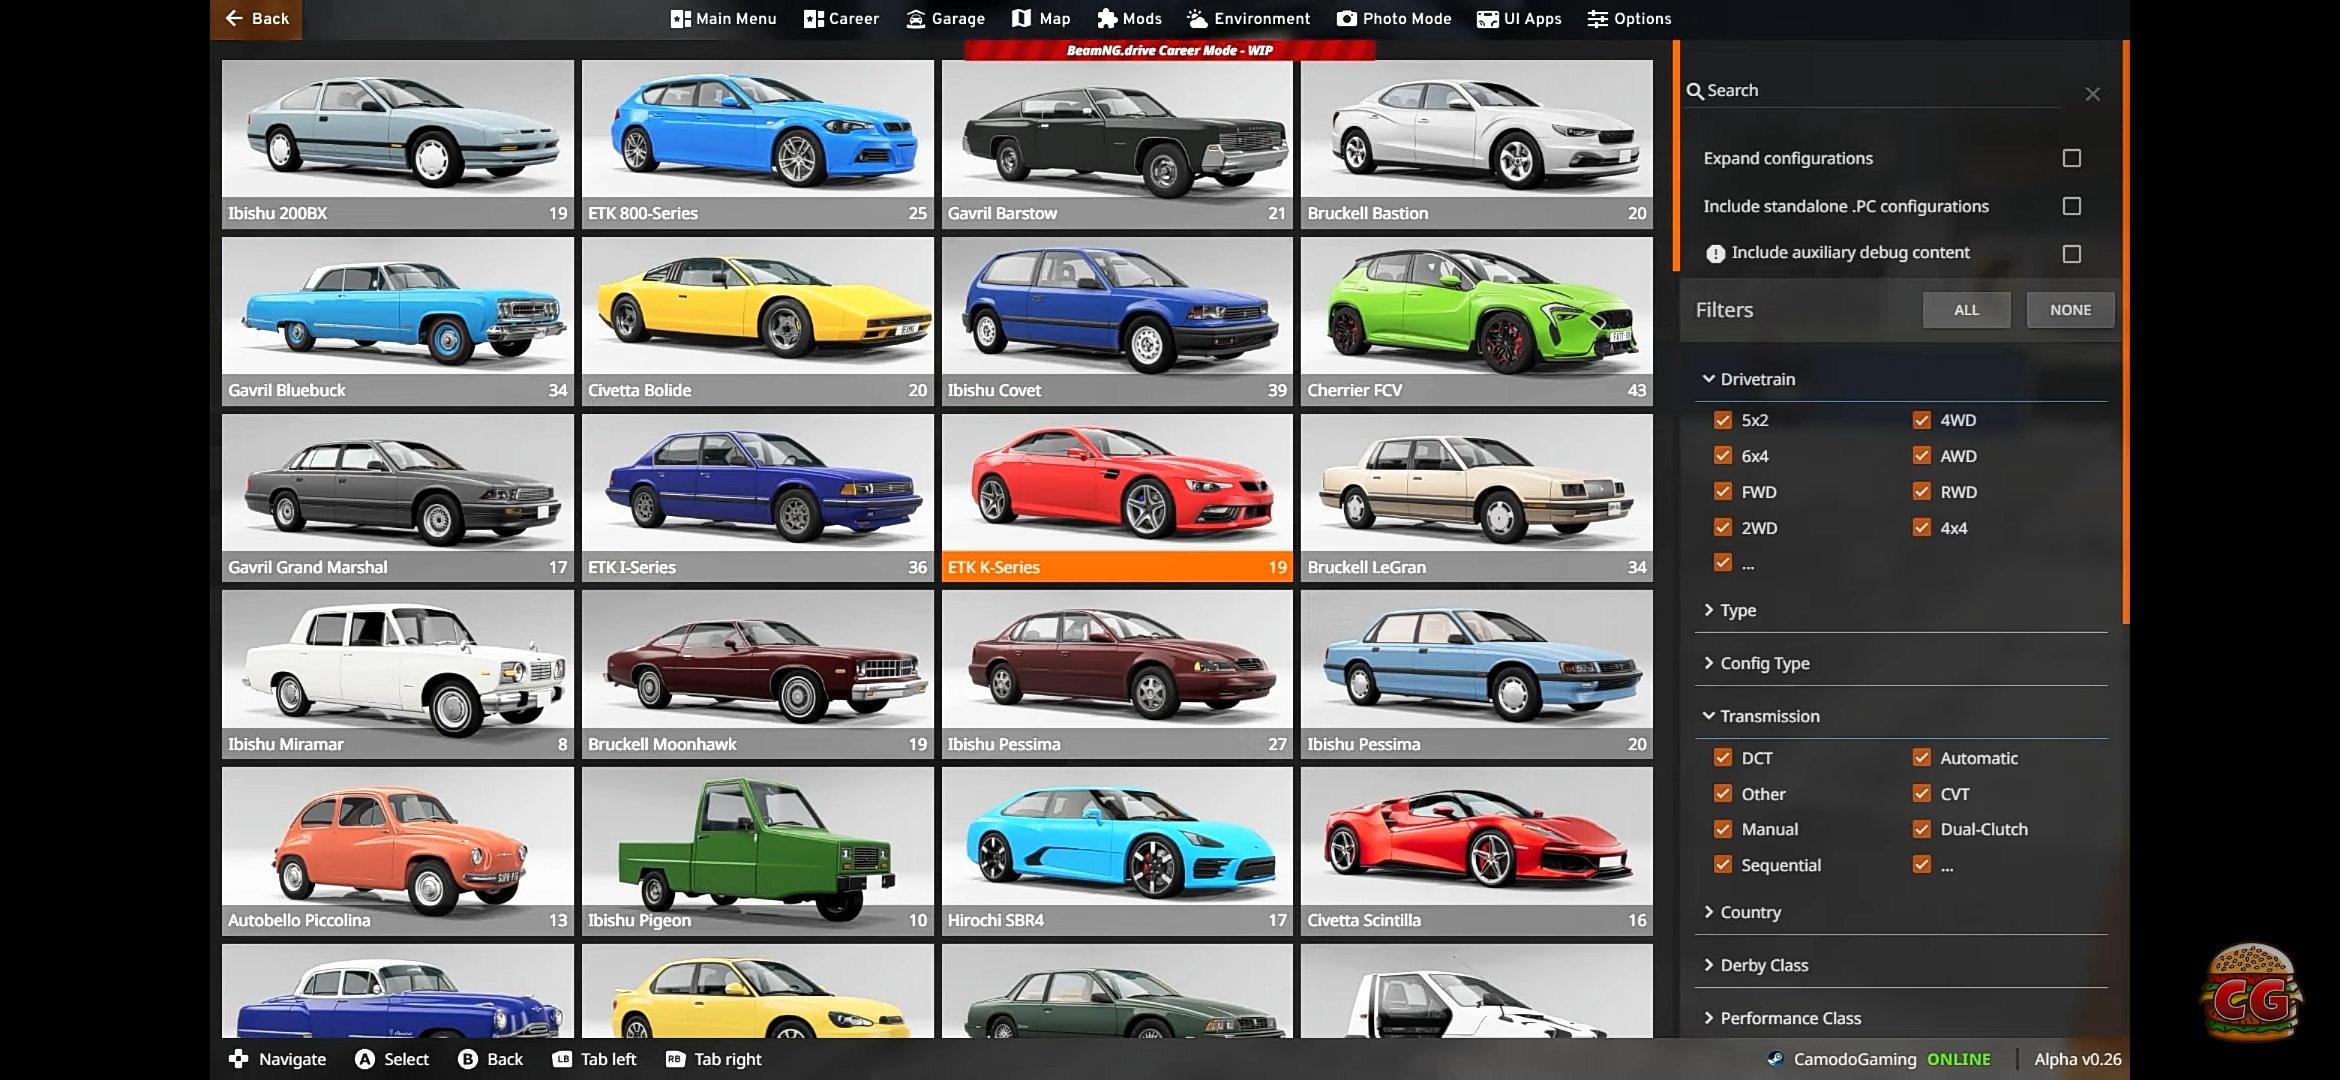Click the Career icon in top bar
The image size is (2340, 1080).
[x=814, y=19]
